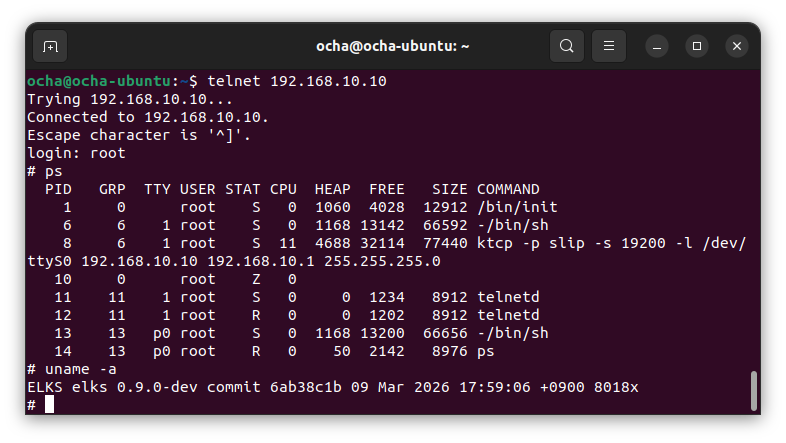Click the PID column header
Screen dimensions: 786x443
pyautogui.click(x=58, y=189)
